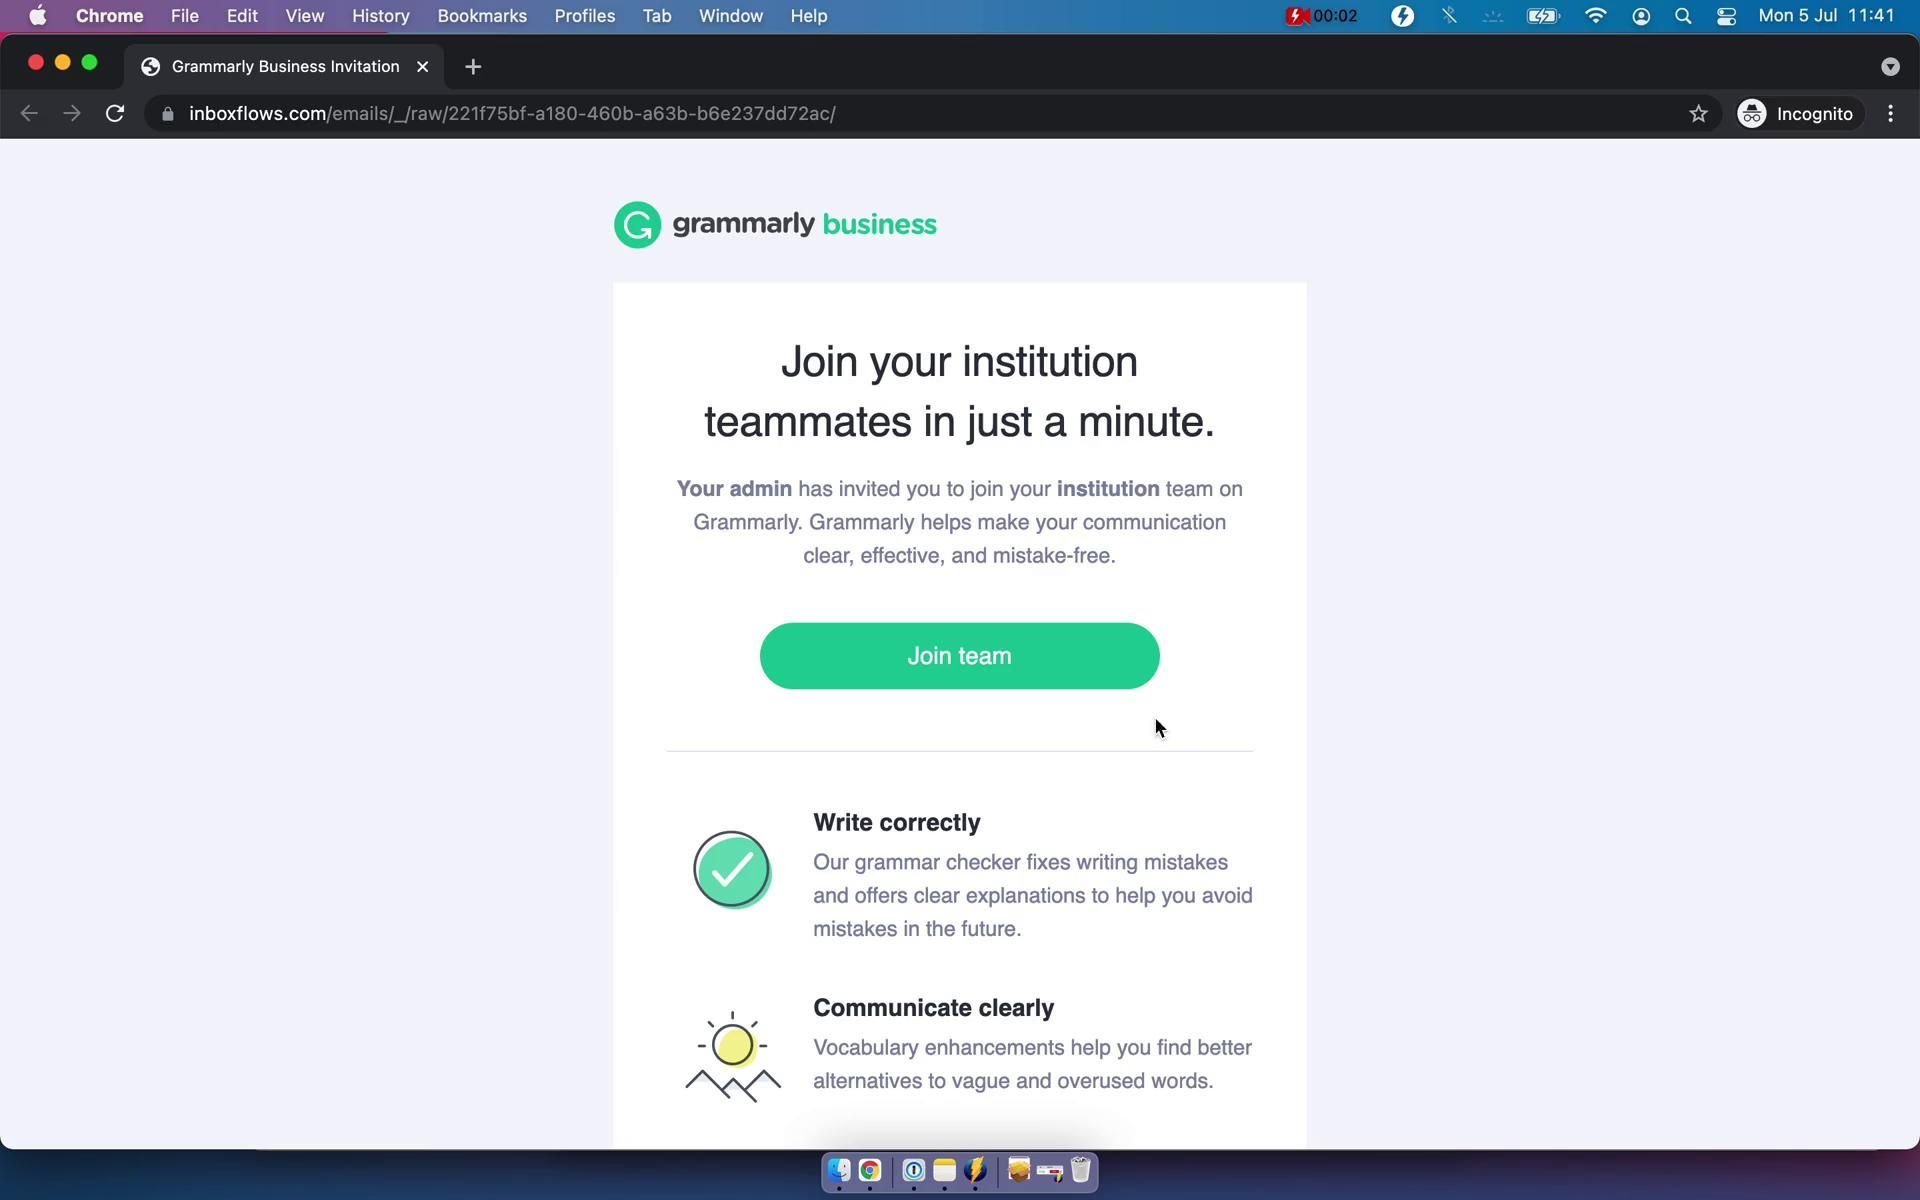Open the History menu
Image resolution: width=1920 pixels, height=1200 pixels.
(x=380, y=16)
